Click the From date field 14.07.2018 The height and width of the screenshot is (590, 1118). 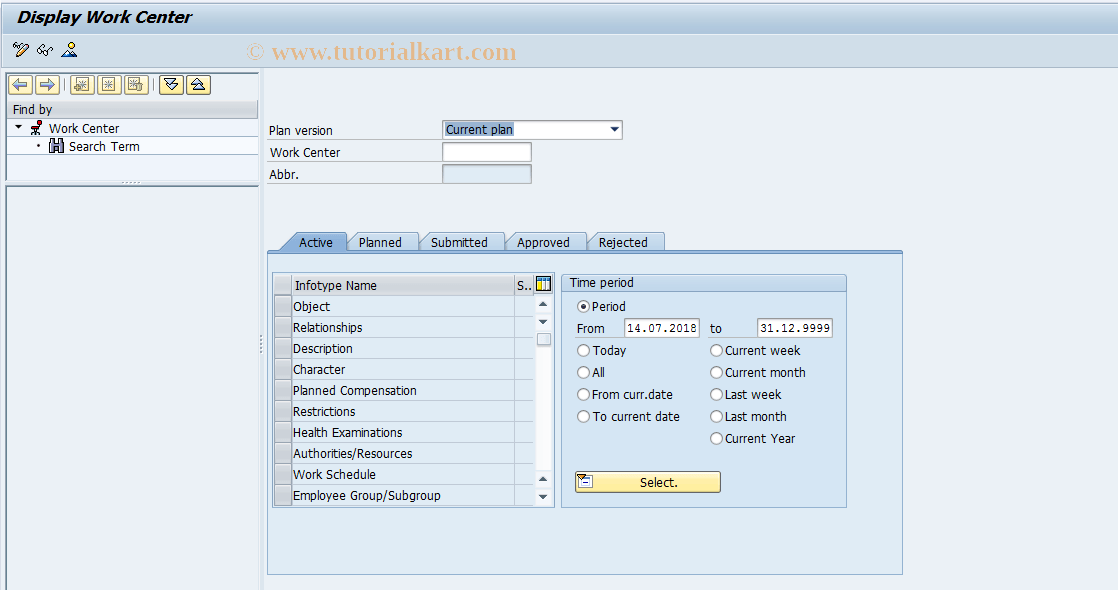tap(662, 328)
